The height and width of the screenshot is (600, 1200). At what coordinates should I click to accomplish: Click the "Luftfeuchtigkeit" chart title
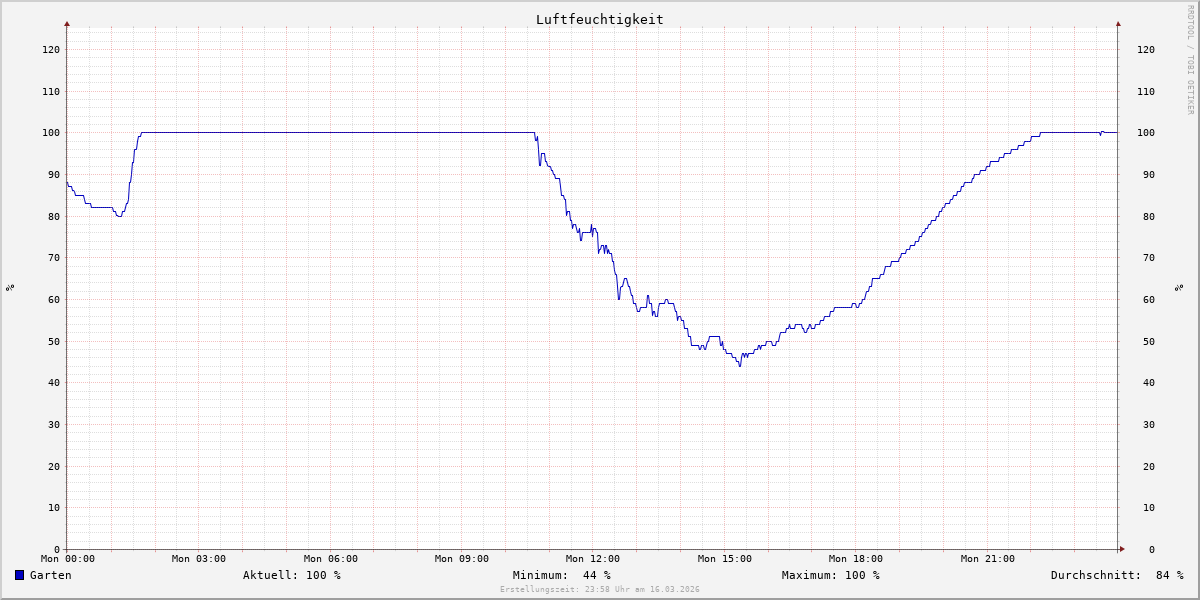coord(599,19)
